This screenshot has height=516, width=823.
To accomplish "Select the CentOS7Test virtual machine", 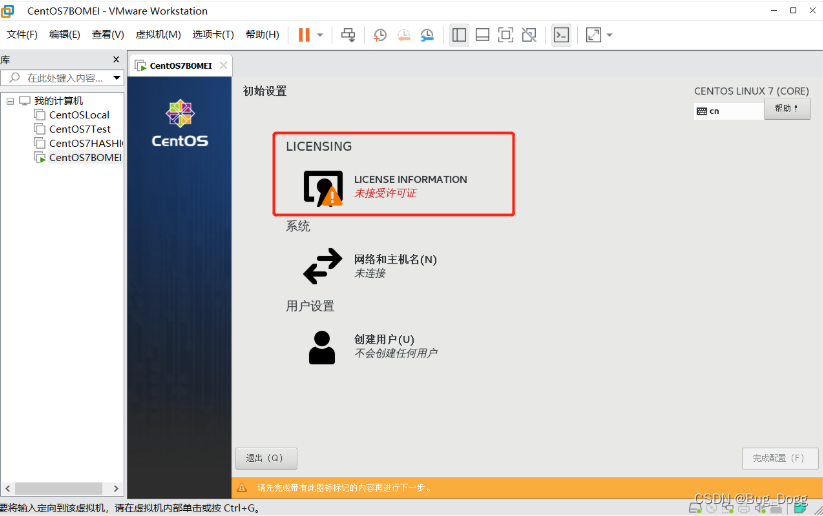I will (x=80, y=129).
